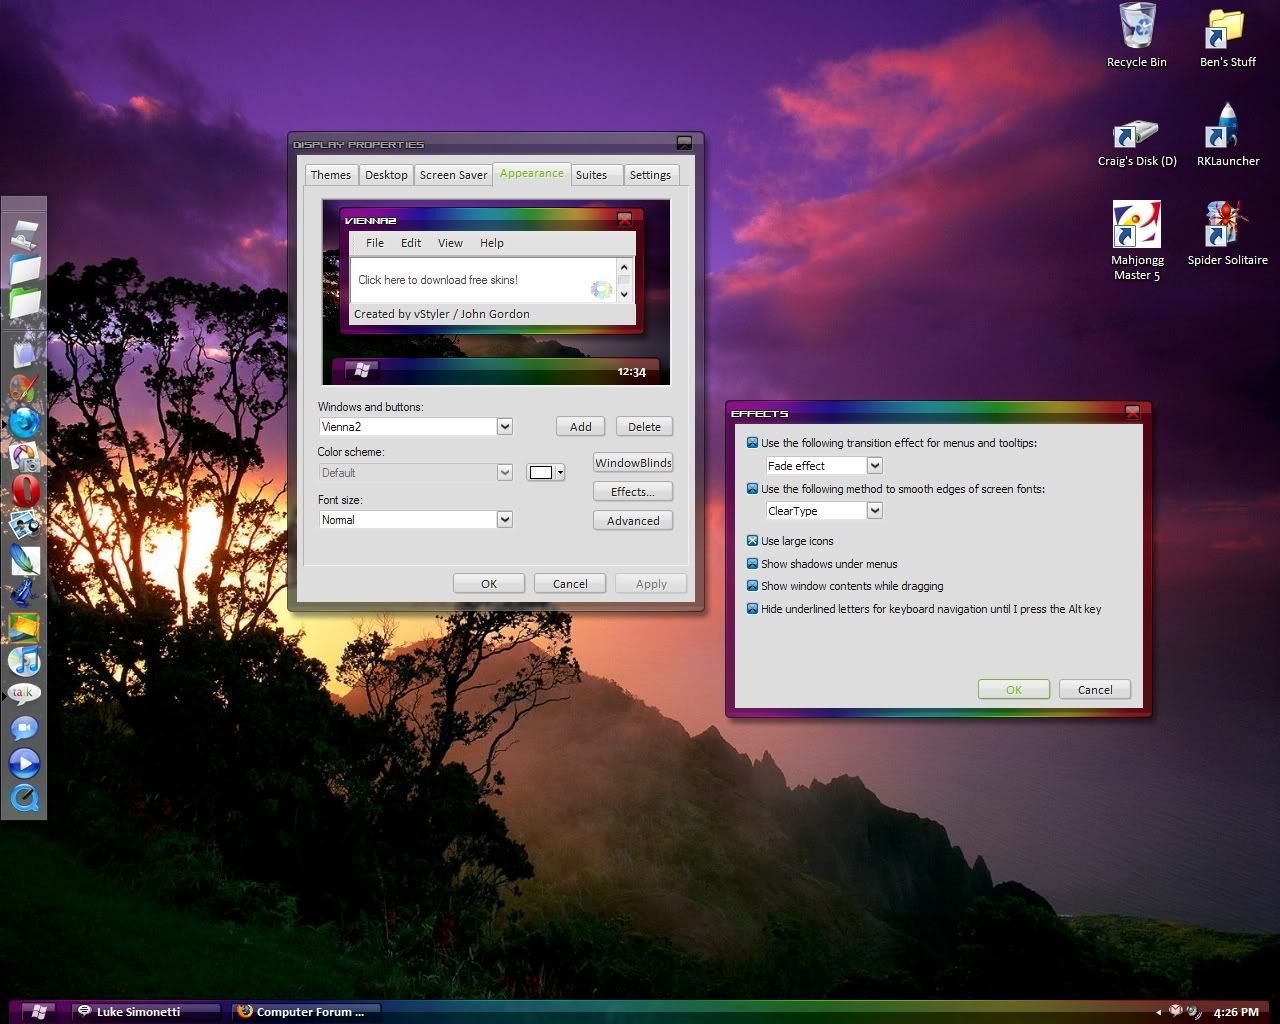Toggle Hide underlined letters checkbox
Image resolution: width=1280 pixels, height=1024 pixels.
(x=752, y=608)
